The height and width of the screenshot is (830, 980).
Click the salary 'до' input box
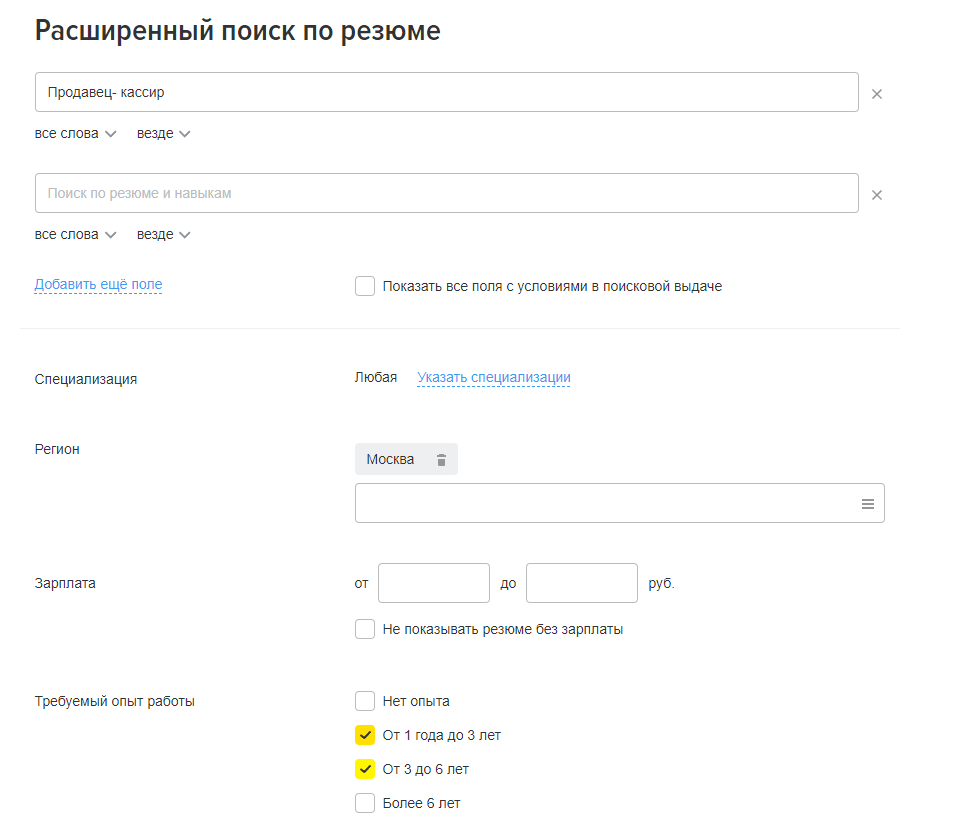[x=582, y=583]
